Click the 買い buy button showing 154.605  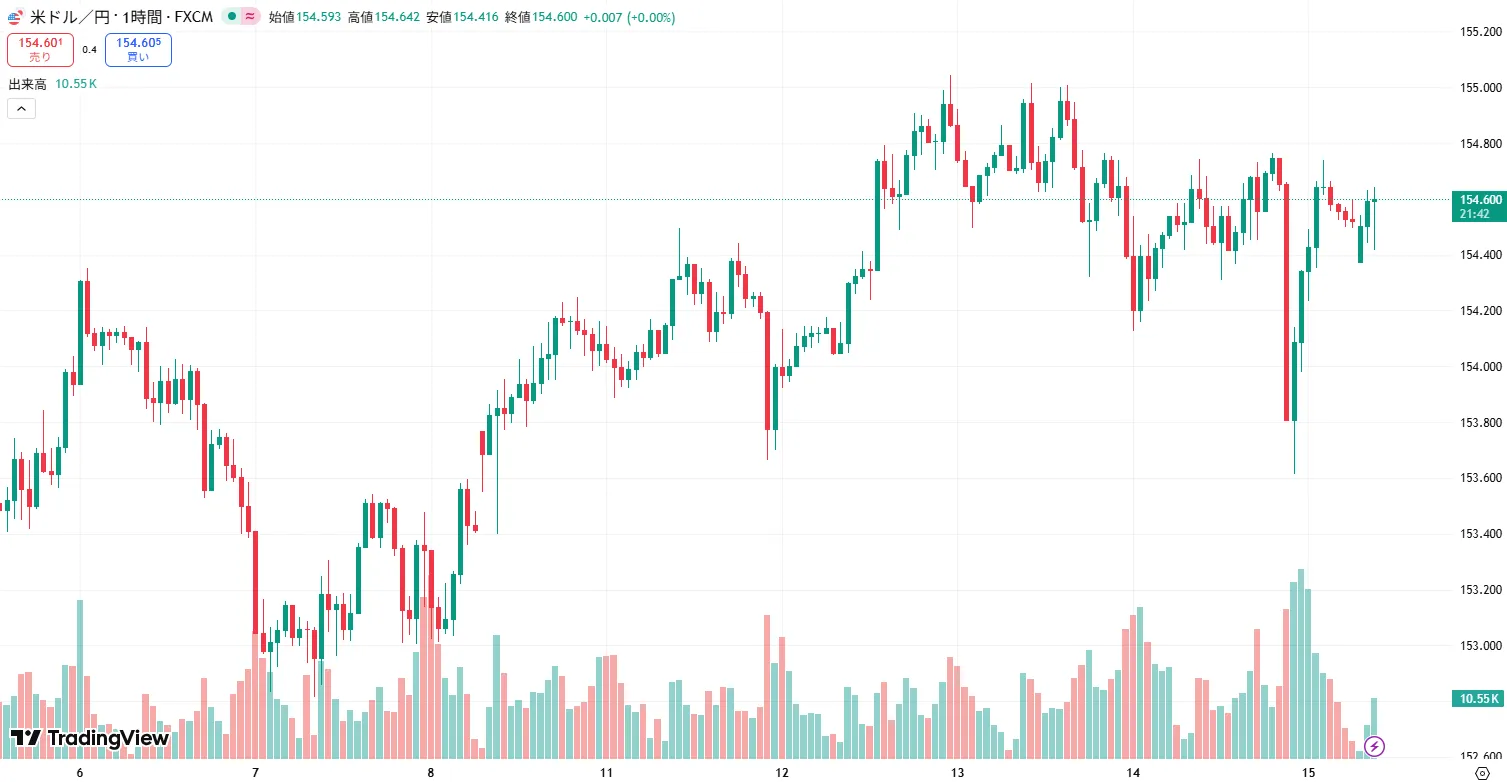click(137, 49)
